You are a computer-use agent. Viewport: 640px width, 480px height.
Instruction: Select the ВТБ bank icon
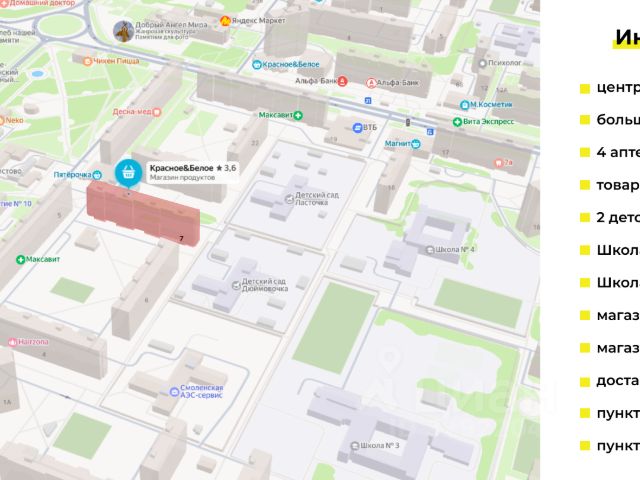(357, 128)
